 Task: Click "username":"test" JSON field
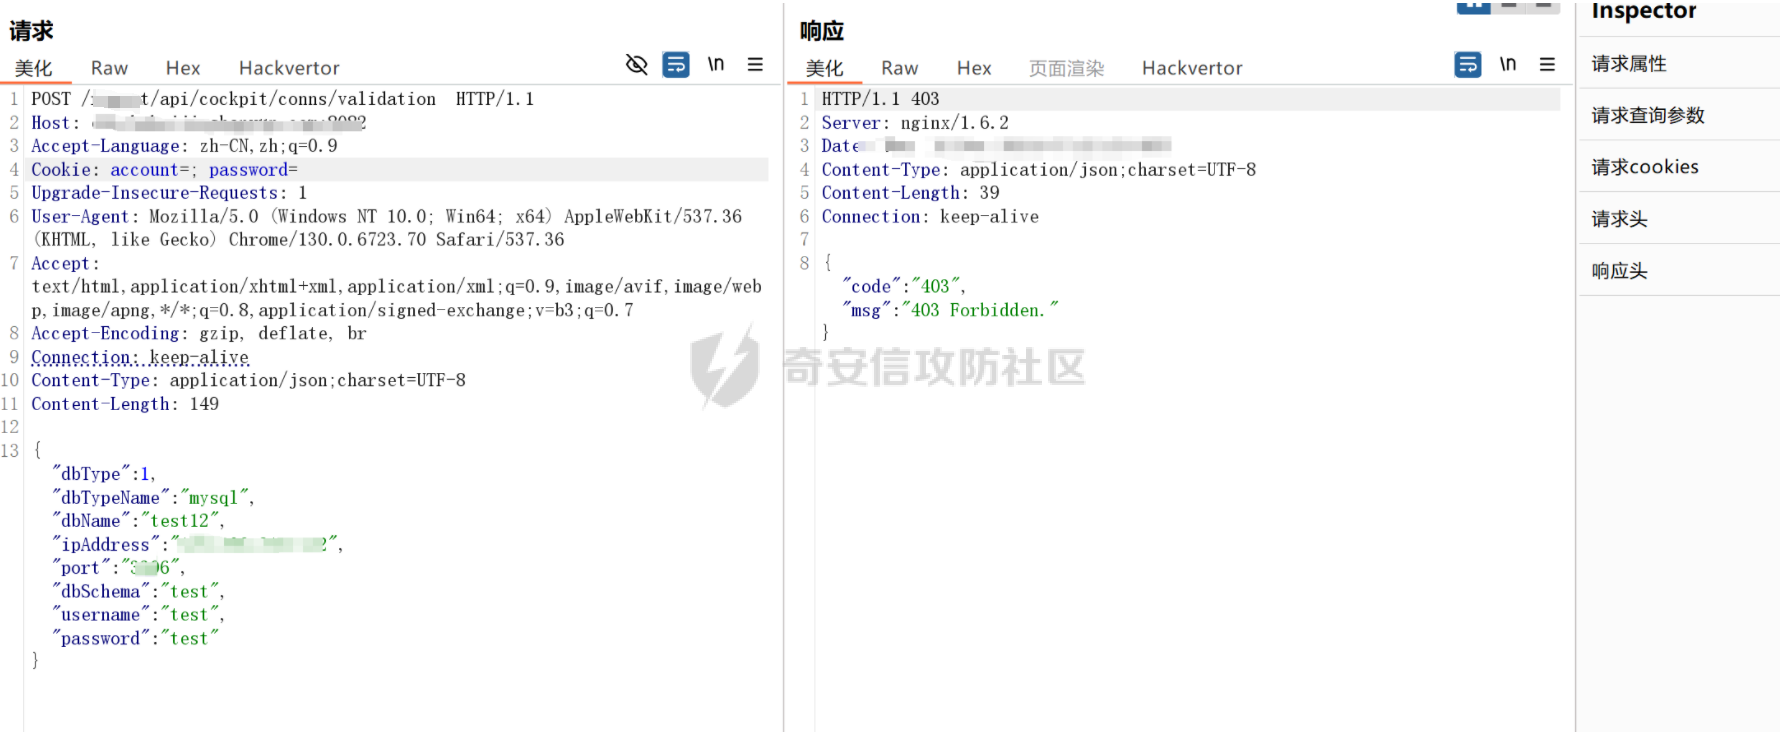(138, 615)
